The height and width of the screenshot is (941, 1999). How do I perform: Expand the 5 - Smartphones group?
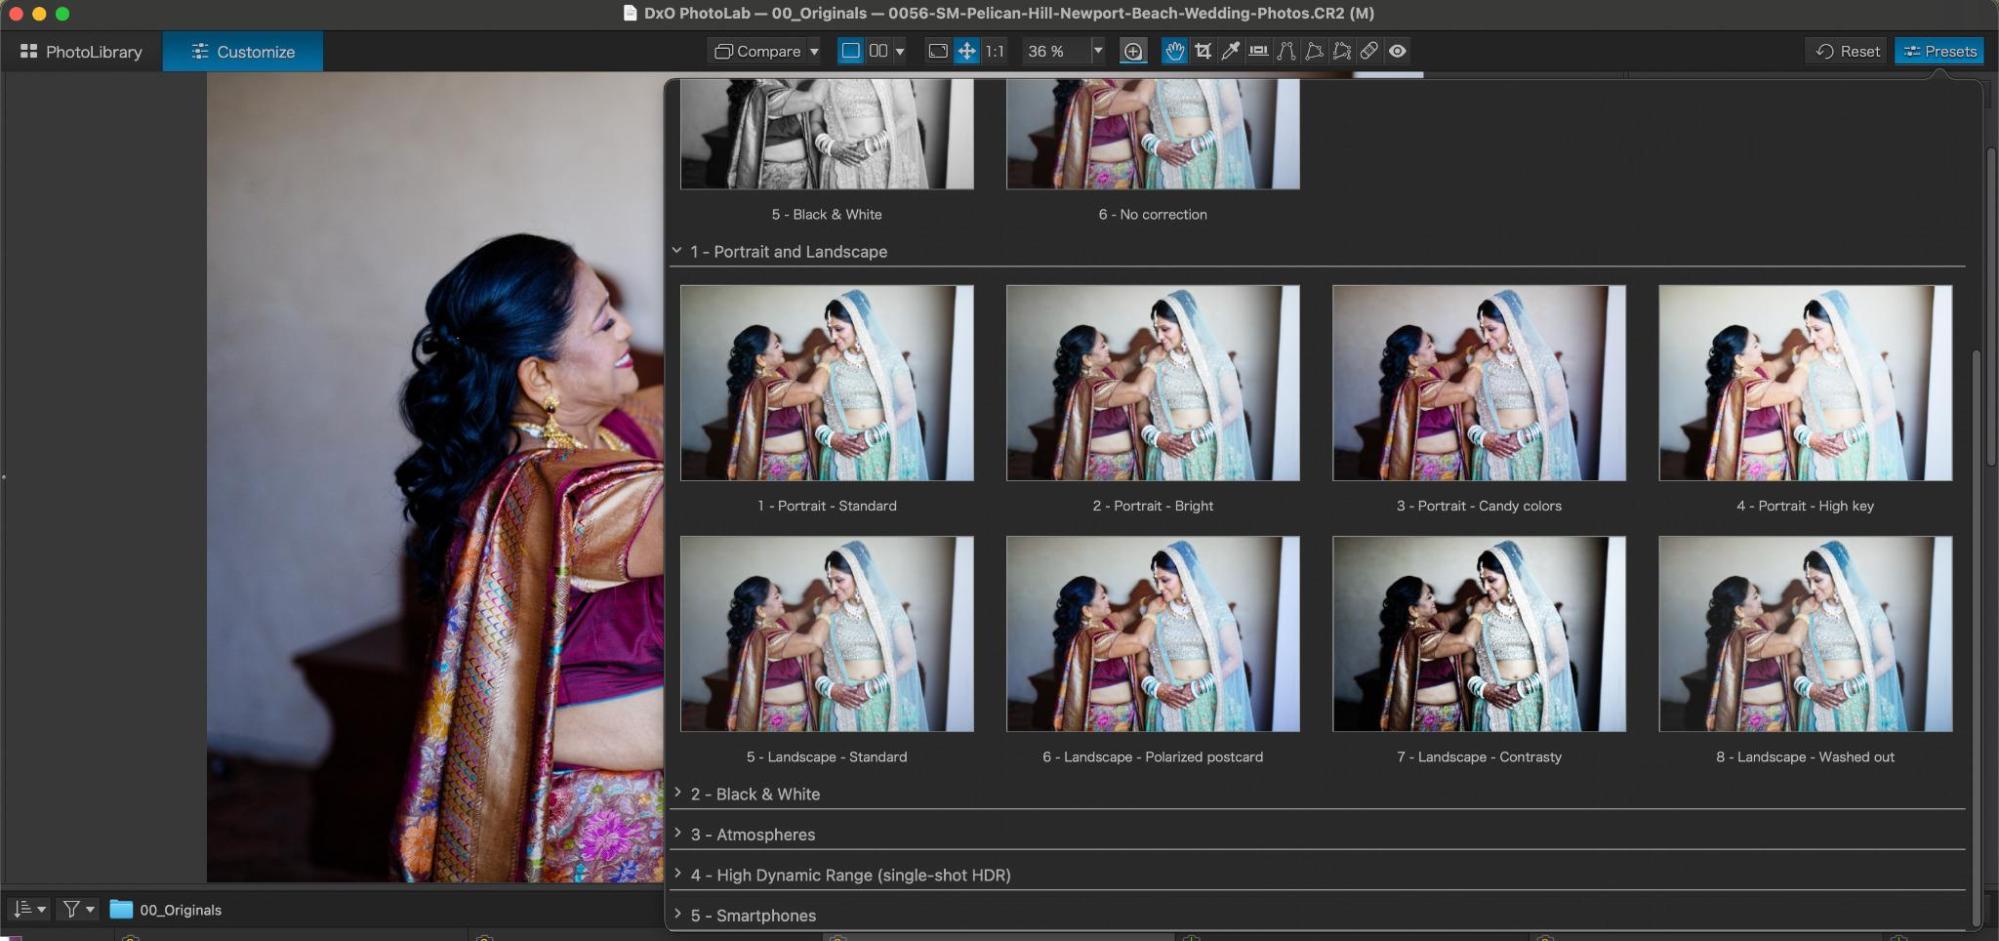coord(677,914)
